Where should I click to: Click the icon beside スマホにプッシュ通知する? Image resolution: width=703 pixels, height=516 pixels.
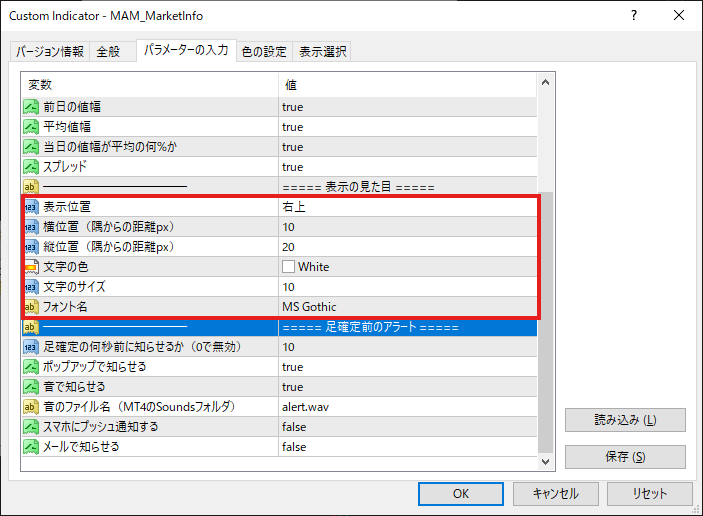pos(31,427)
